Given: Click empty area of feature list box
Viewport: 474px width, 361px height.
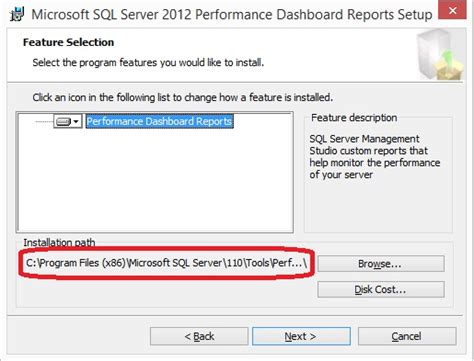Looking at the screenshot, I should pos(155,180).
